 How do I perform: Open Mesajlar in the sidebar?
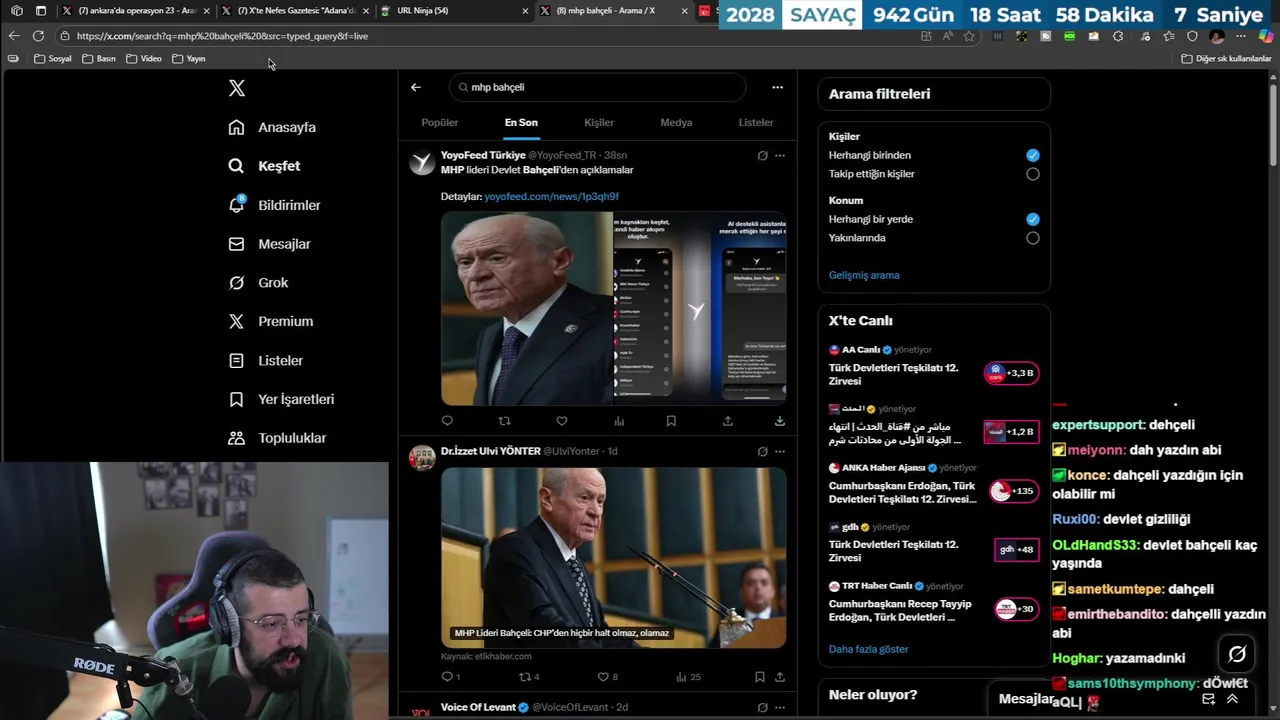tap(269, 244)
